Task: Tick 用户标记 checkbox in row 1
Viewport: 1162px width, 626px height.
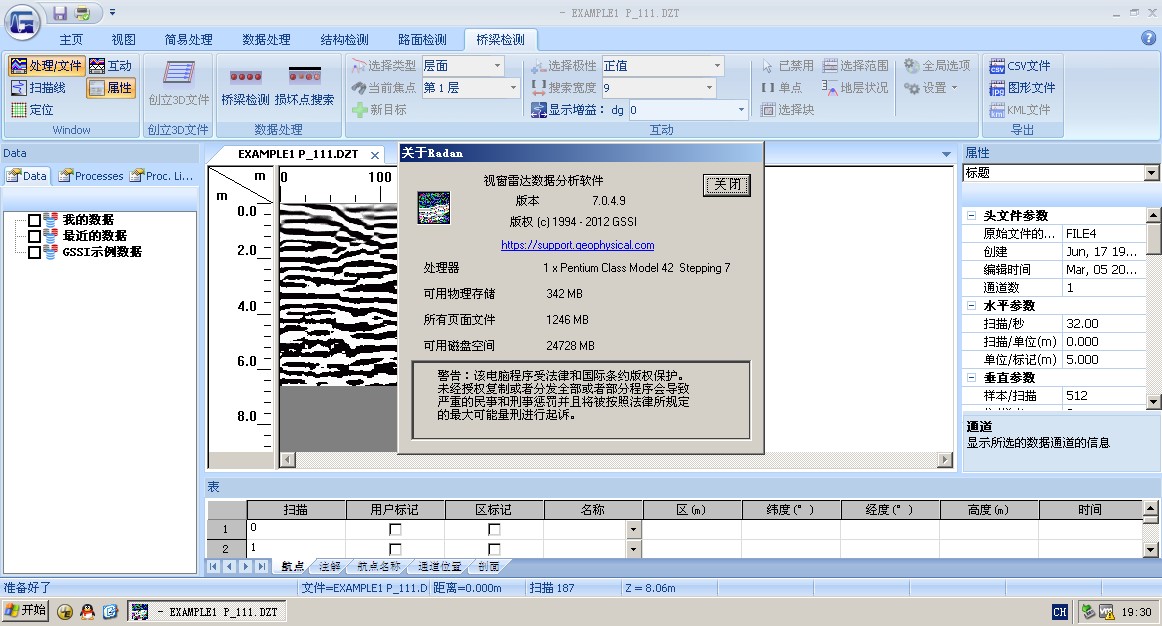Action: pos(395,529)
